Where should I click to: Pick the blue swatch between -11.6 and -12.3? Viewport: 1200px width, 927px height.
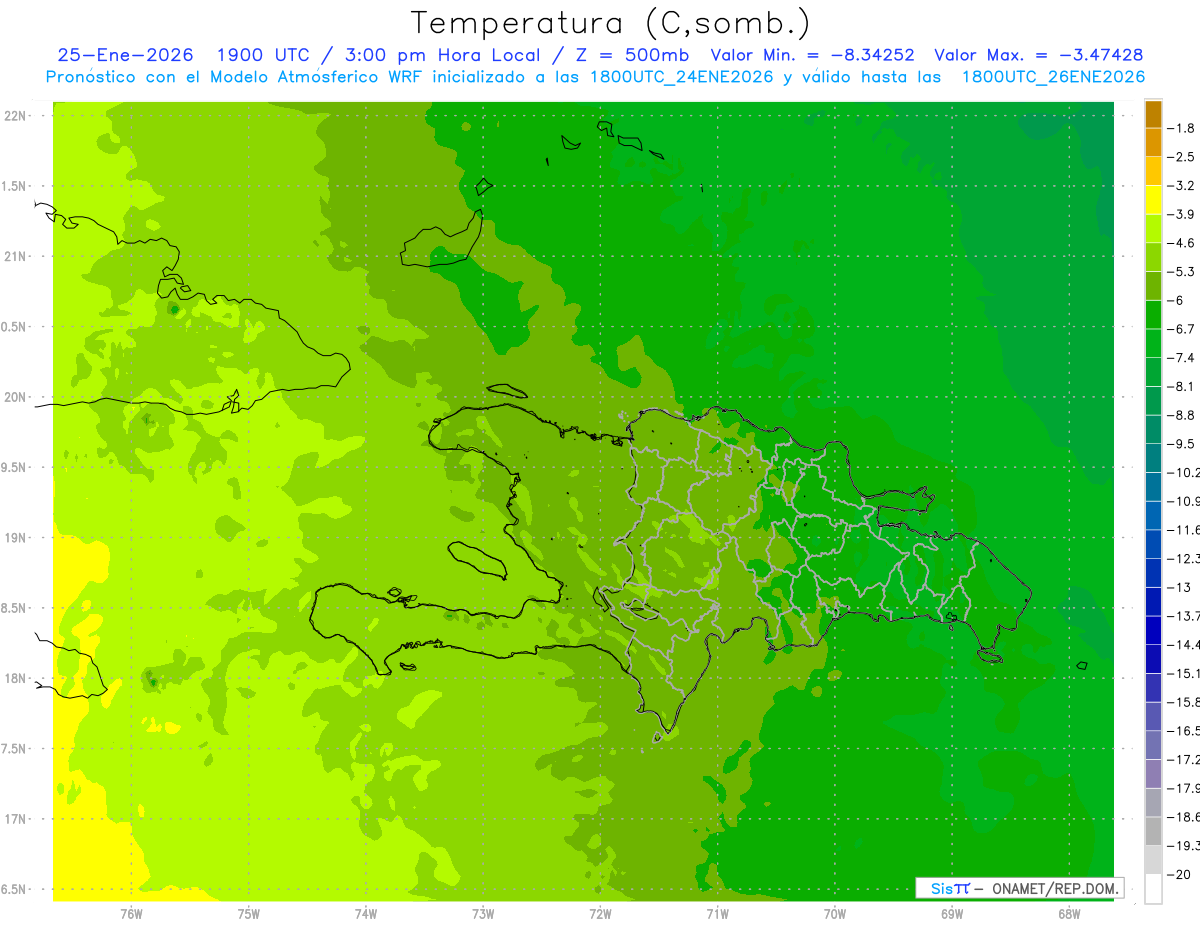point(1153,544)
